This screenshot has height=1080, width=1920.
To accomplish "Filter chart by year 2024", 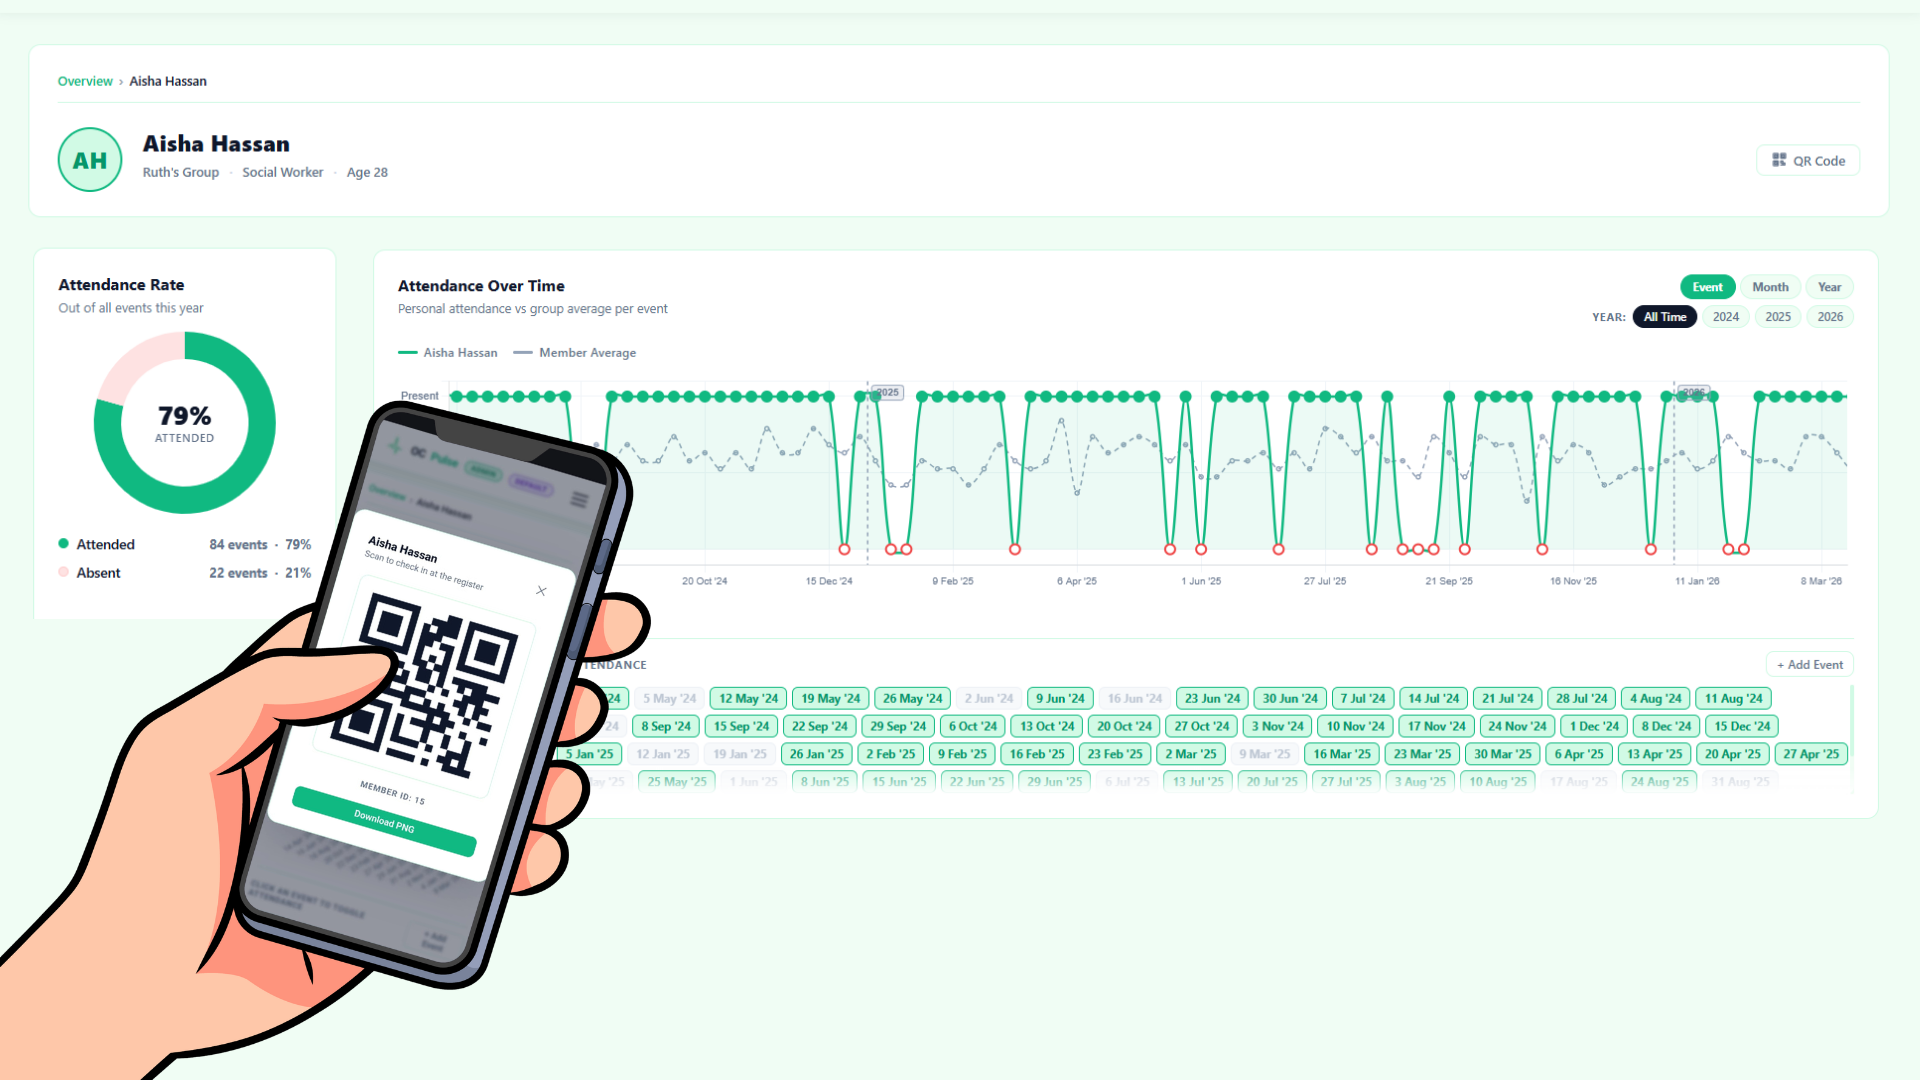I will click(x=1725, y=317).
